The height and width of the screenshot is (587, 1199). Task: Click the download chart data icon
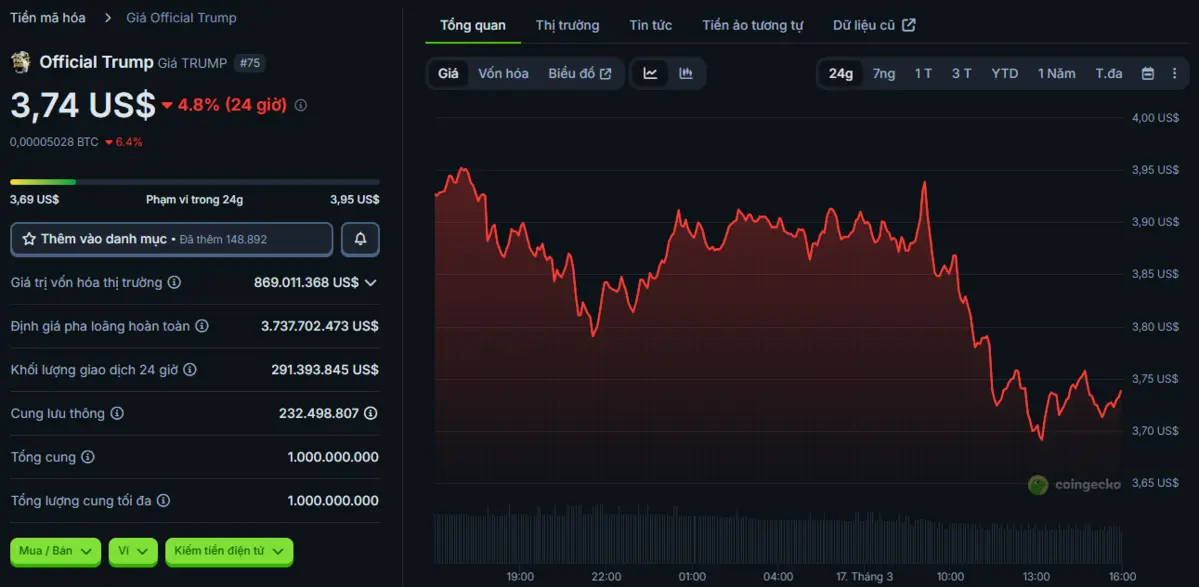tap(1174, 73)
